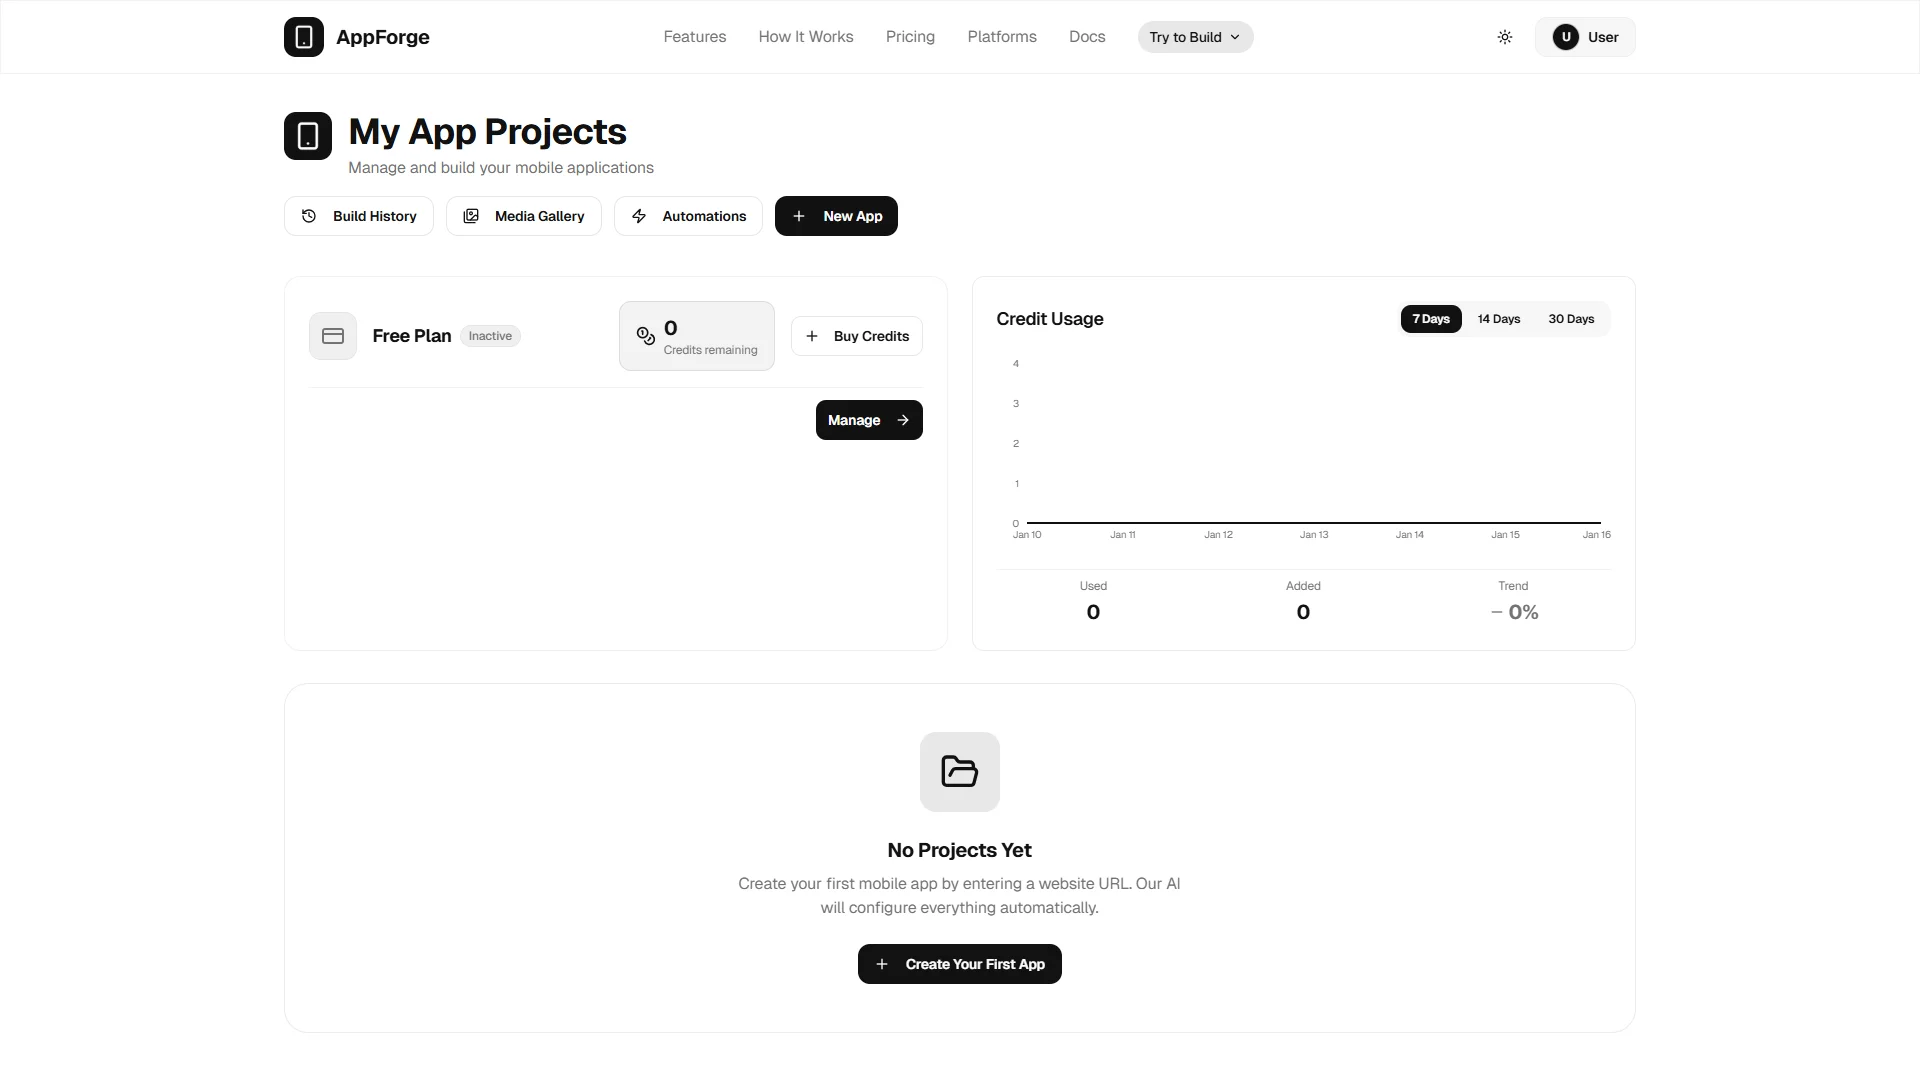Click the Media Gallery image icon
The width and height of the screenshot is (1920, 1080).
click(x=471, y=216)
